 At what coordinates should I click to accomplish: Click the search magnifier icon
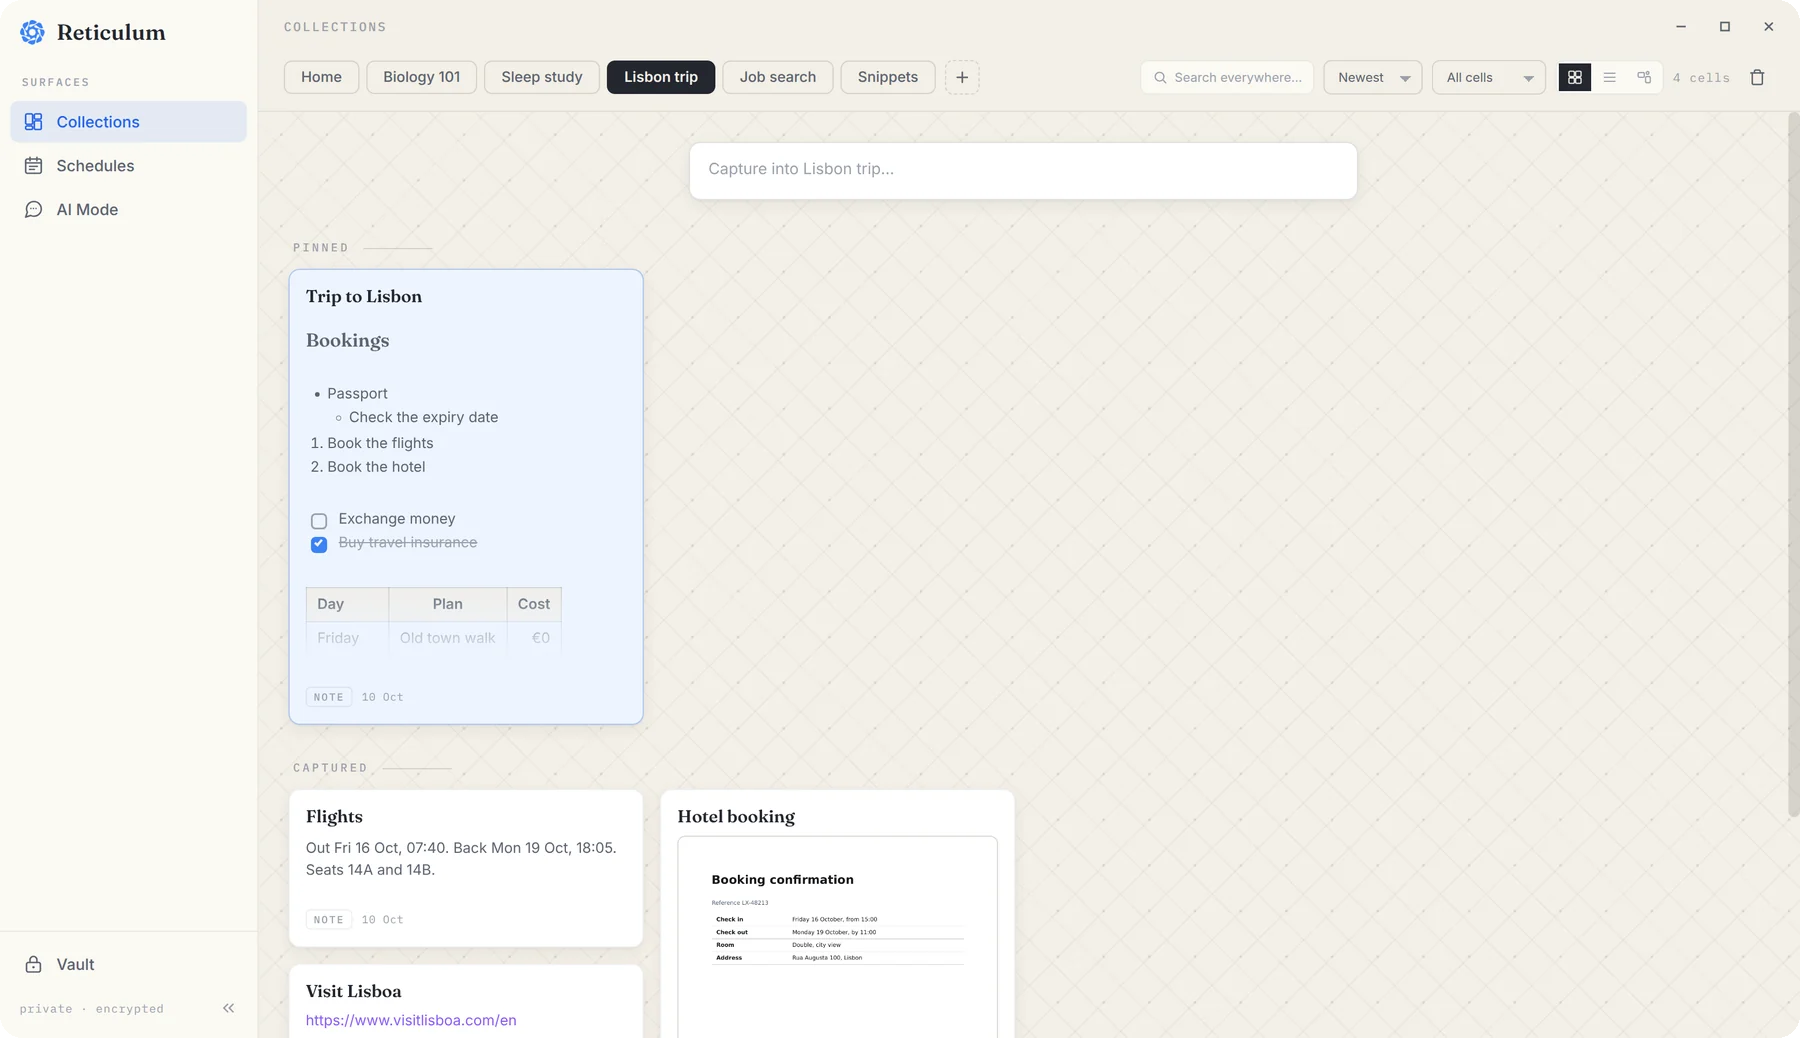[x=1160, y=77]
